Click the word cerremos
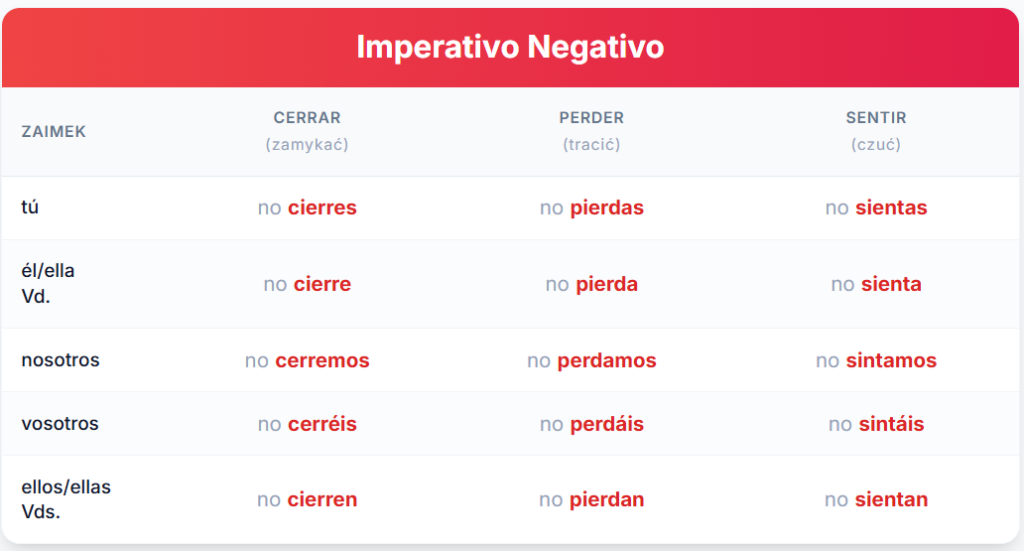Viewport: 1024px width, 551px height. pyautogui.click(x=322, y=360)
